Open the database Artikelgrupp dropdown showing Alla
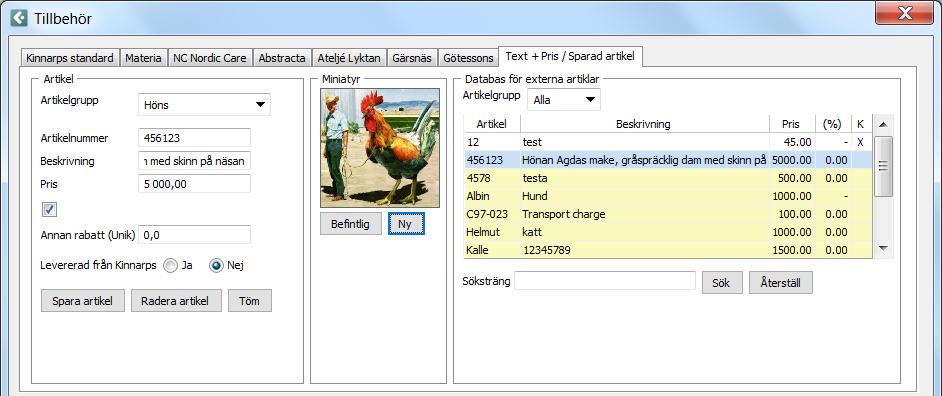The width and height of the screenshot is (942, 396). pyautogui.click(x=564, y=100)
